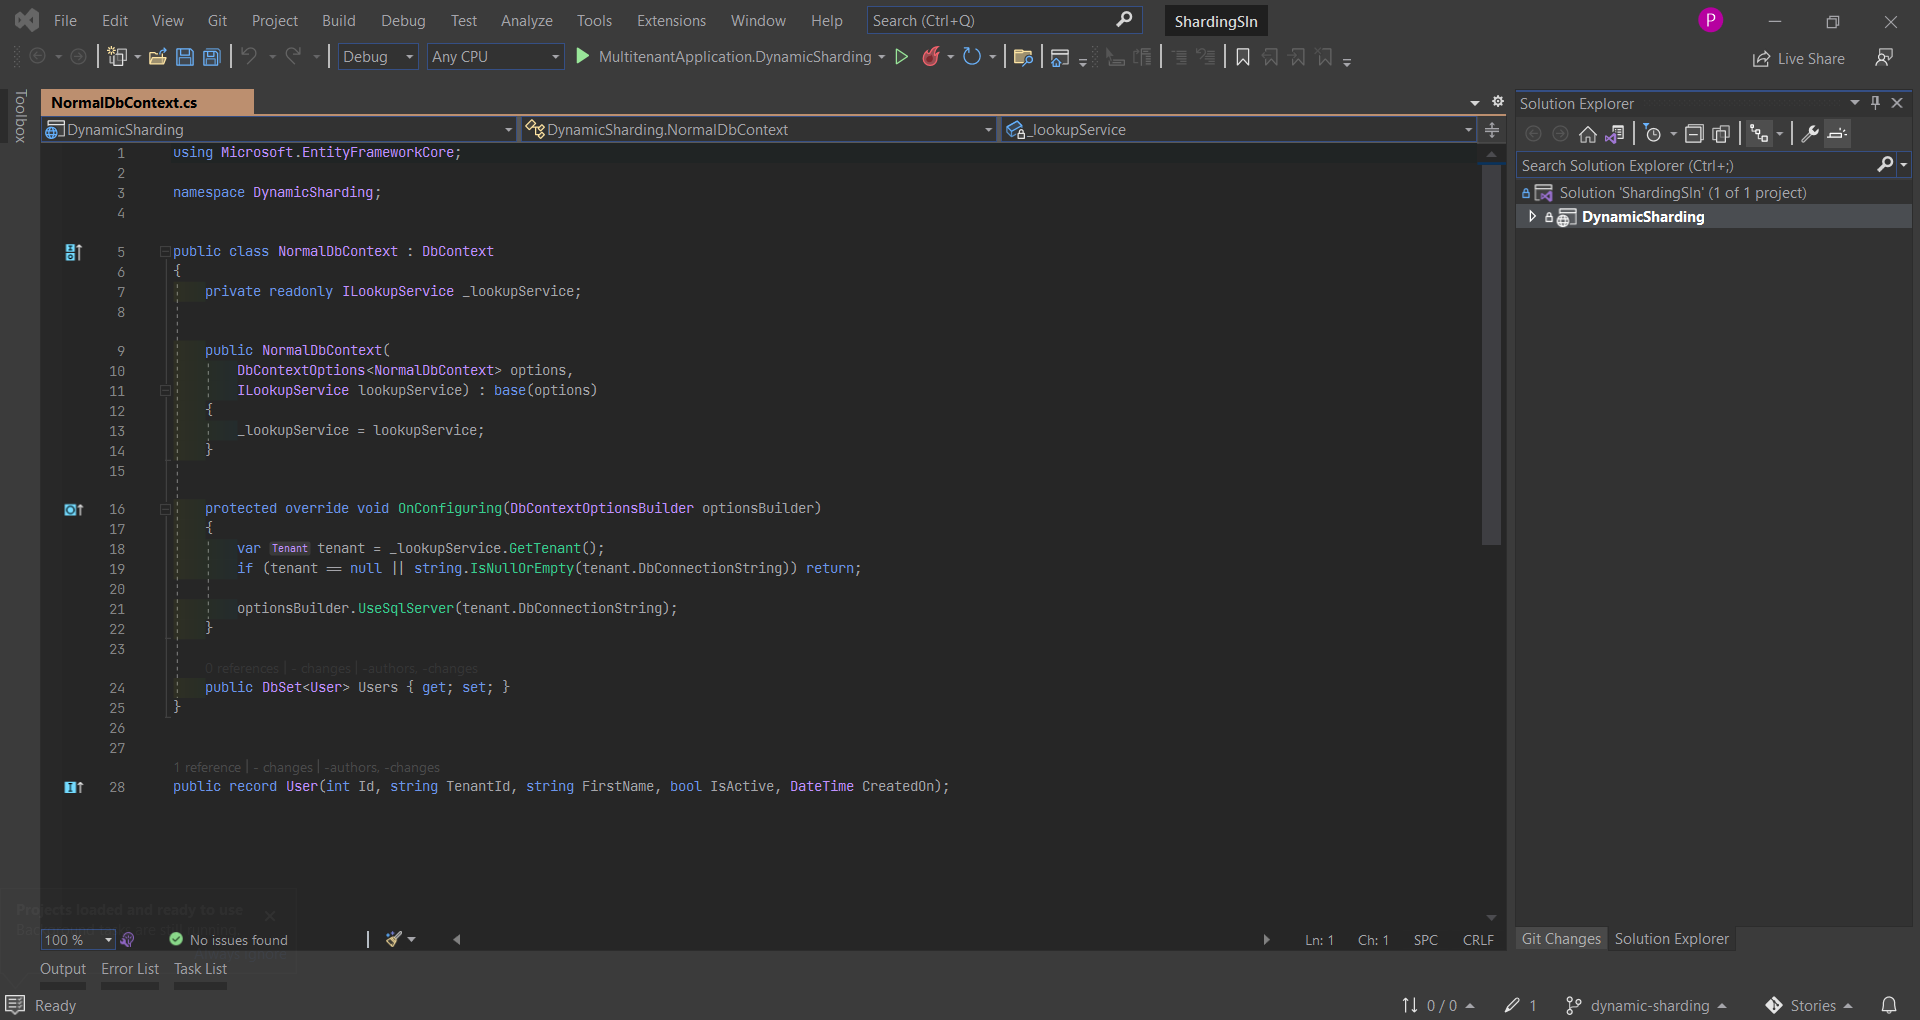Expand the DynamicSharding project node
This screenshot has height=1020, width=1920.
(1532, 217)
